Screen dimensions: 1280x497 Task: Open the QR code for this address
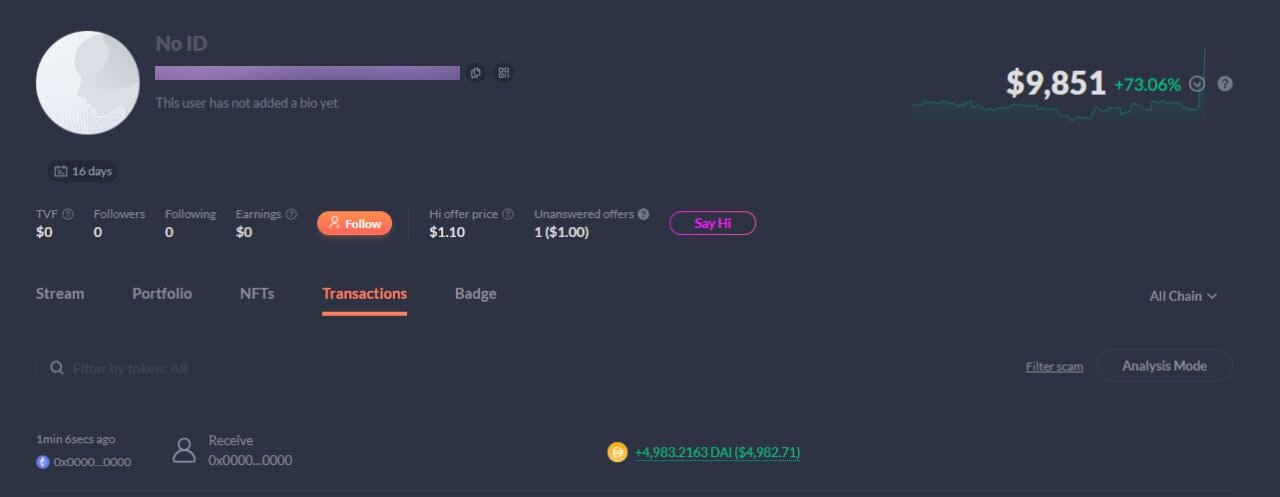click(x=503, y=73)
